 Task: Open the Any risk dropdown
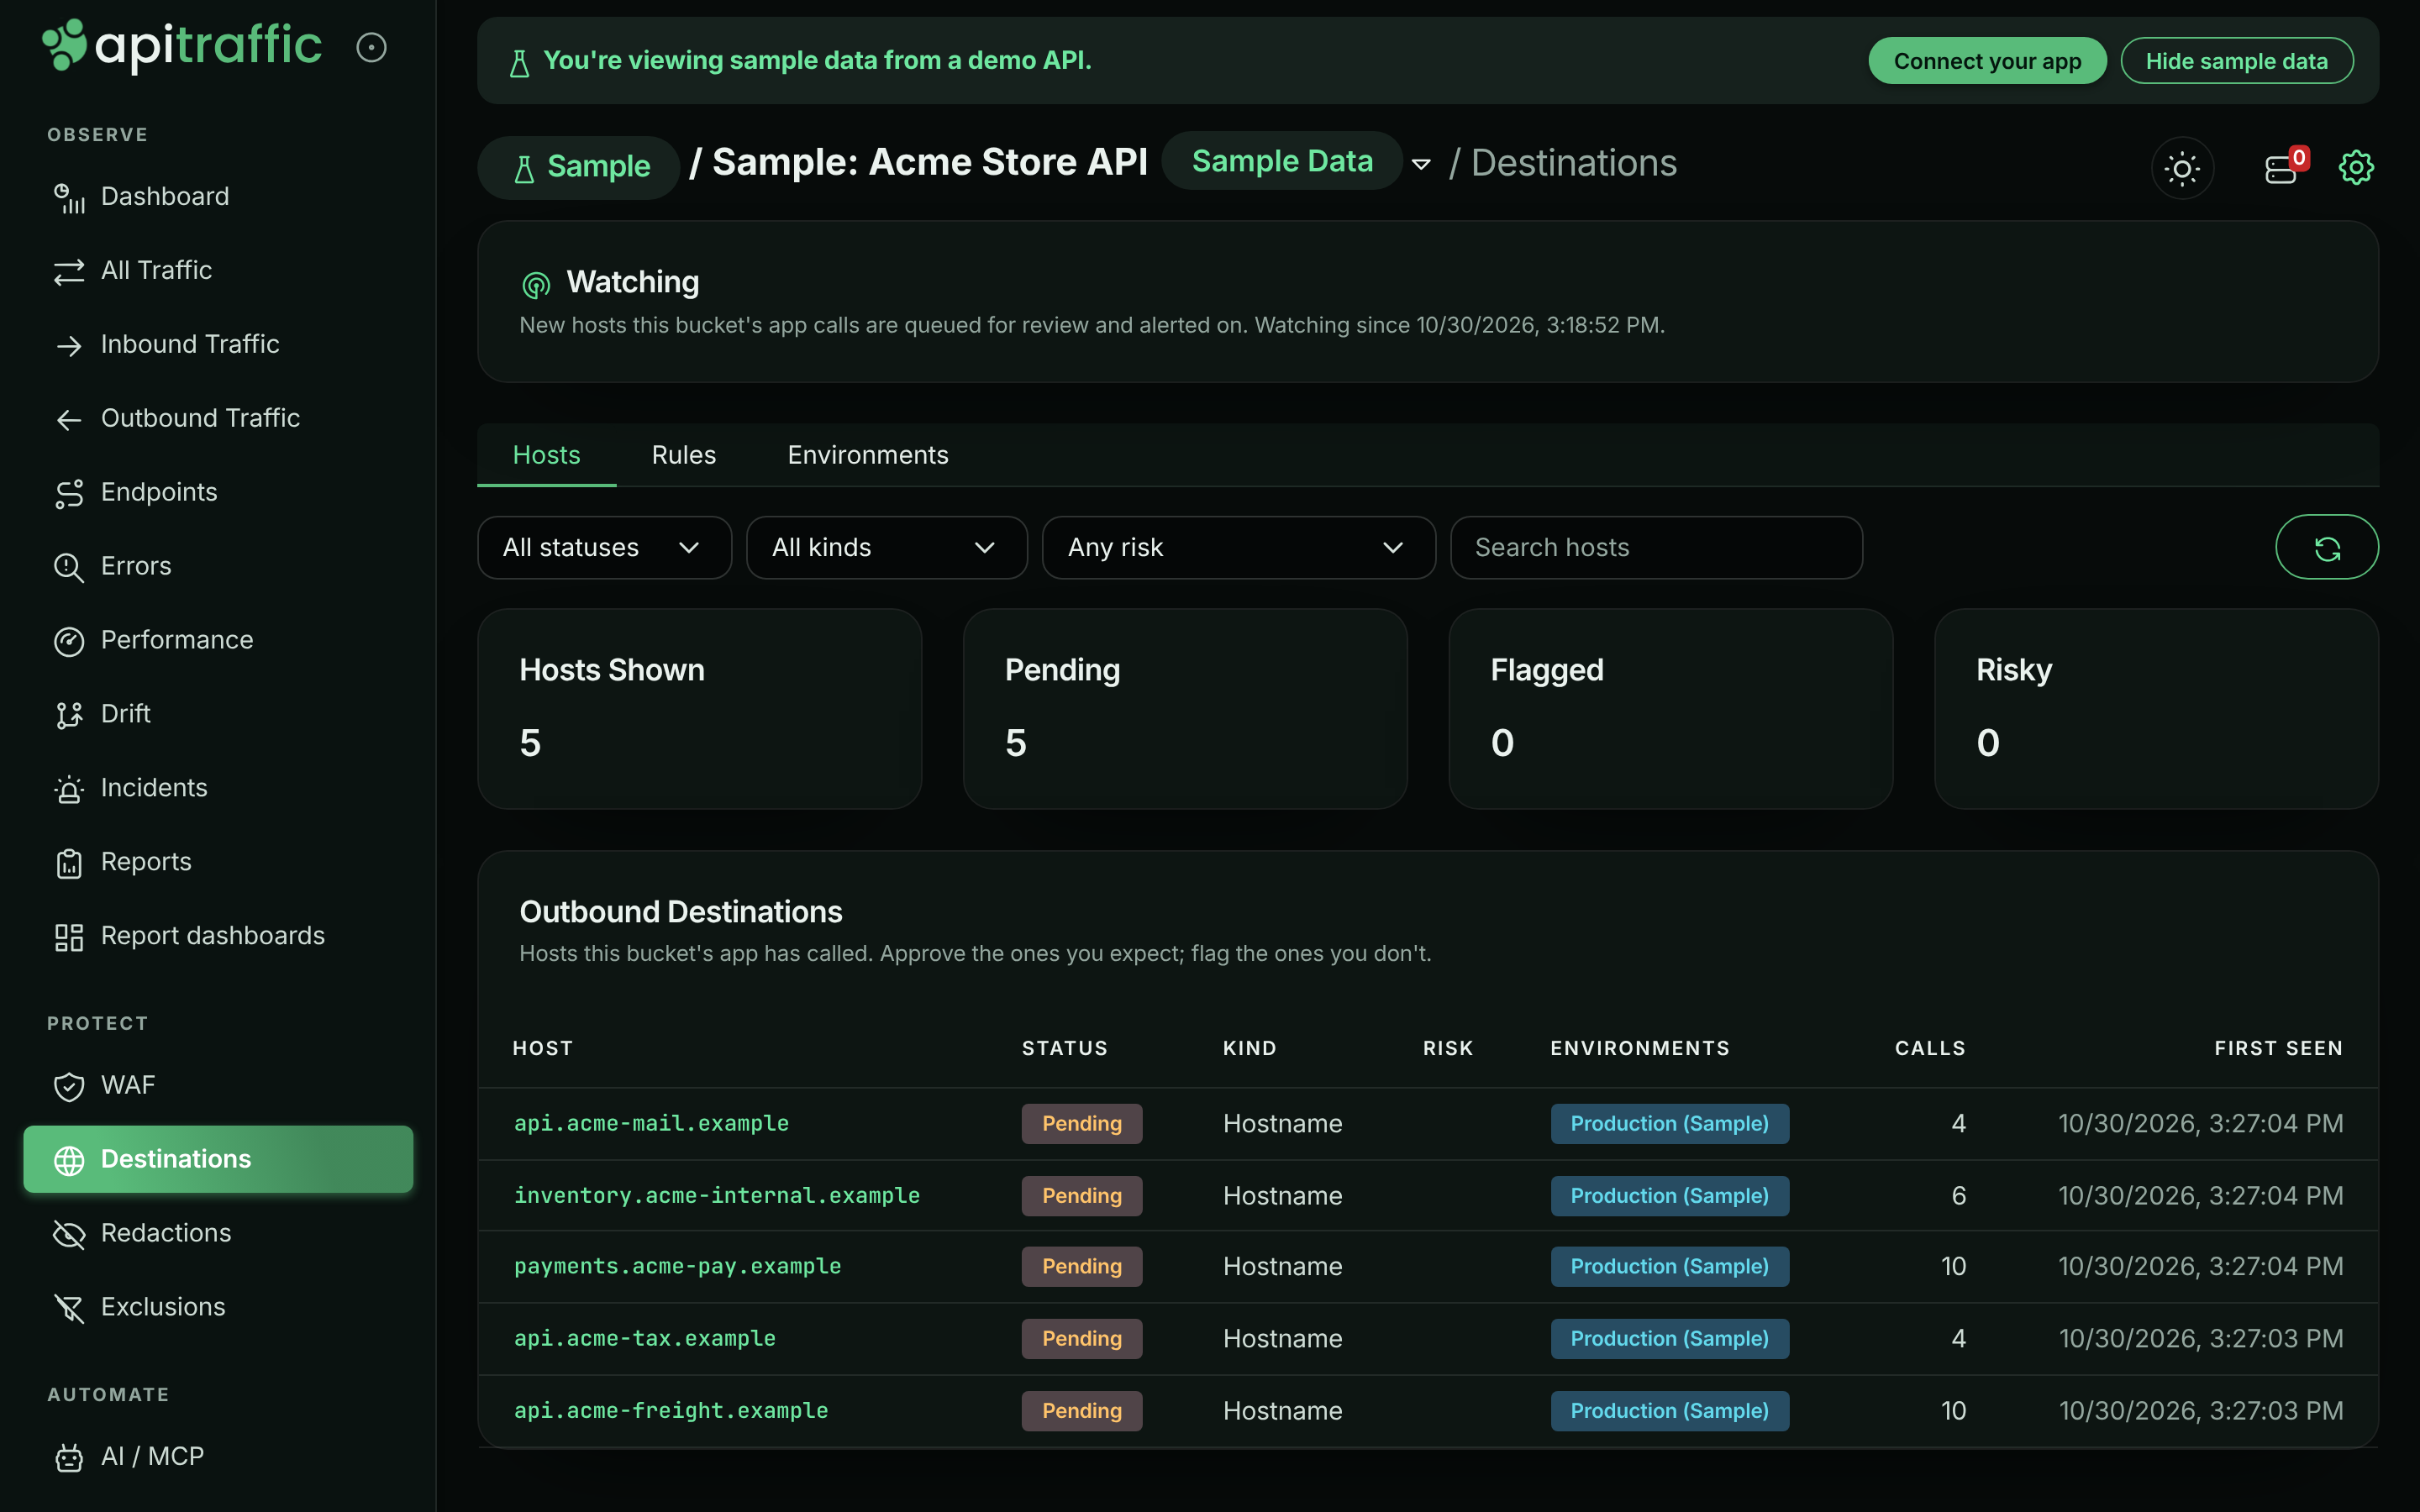[x=1238, y=547]
